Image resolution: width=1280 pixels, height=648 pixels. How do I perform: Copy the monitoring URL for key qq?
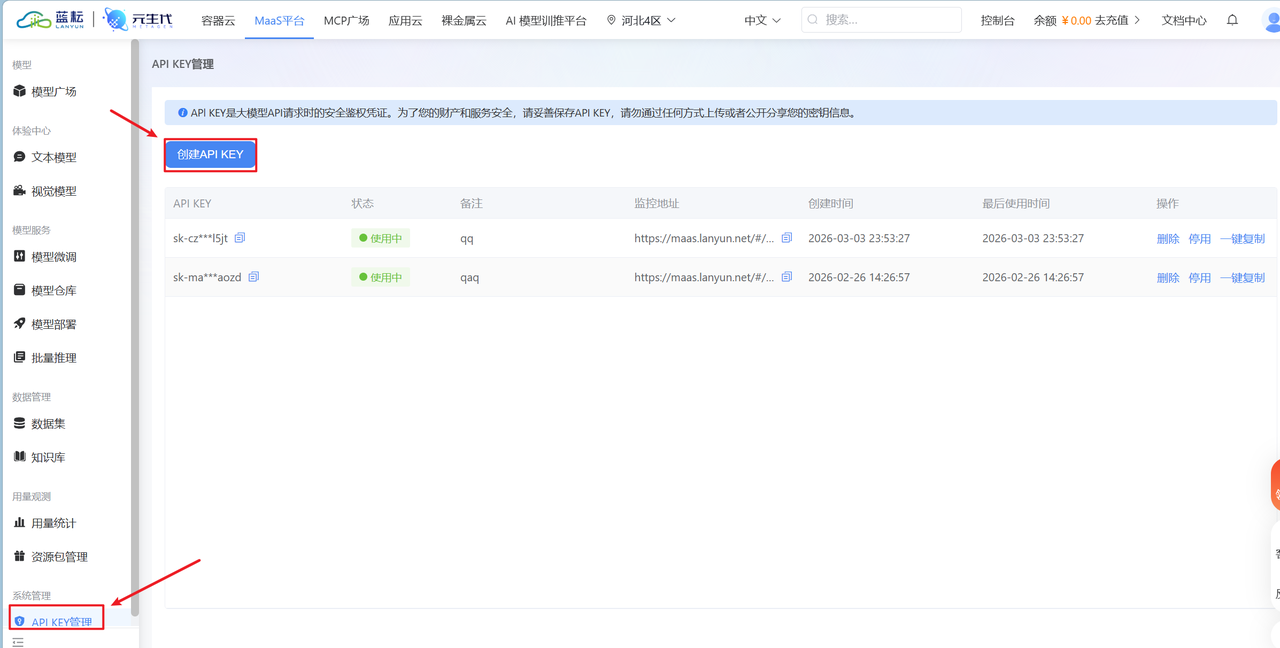point(786,238)
